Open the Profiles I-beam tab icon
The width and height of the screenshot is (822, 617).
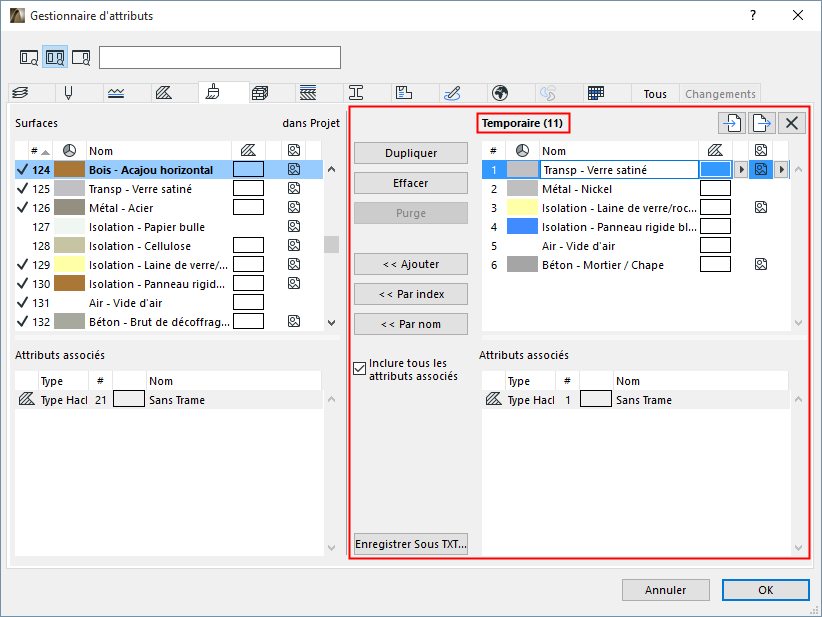[x=356, y=93]
